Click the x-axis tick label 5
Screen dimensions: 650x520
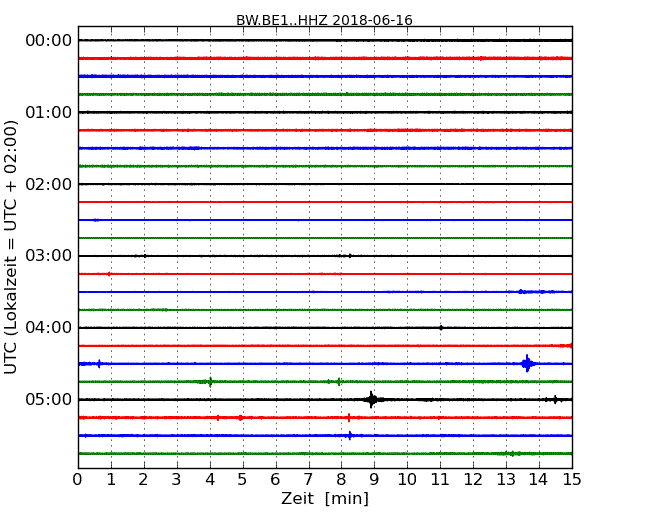click(x=242, y=480)
